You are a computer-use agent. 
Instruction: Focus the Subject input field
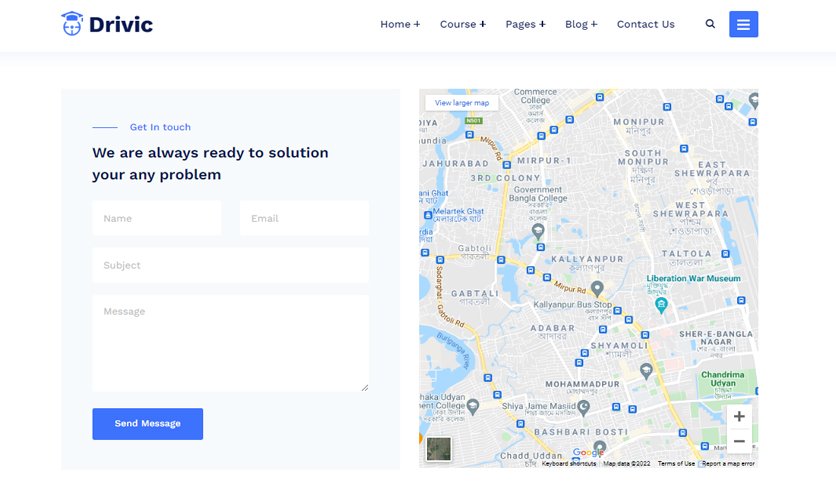tap(230, 265)
